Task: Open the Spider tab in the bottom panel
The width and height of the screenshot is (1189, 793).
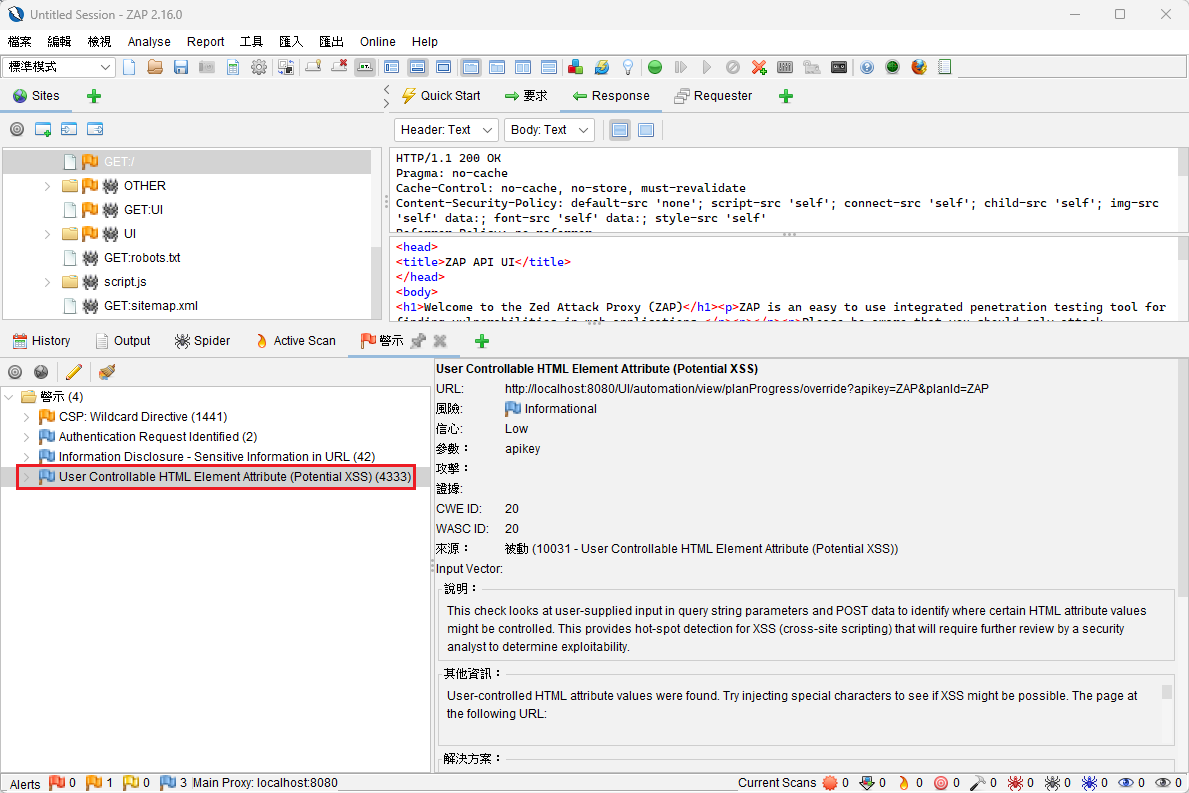Action: coord(202,341)
